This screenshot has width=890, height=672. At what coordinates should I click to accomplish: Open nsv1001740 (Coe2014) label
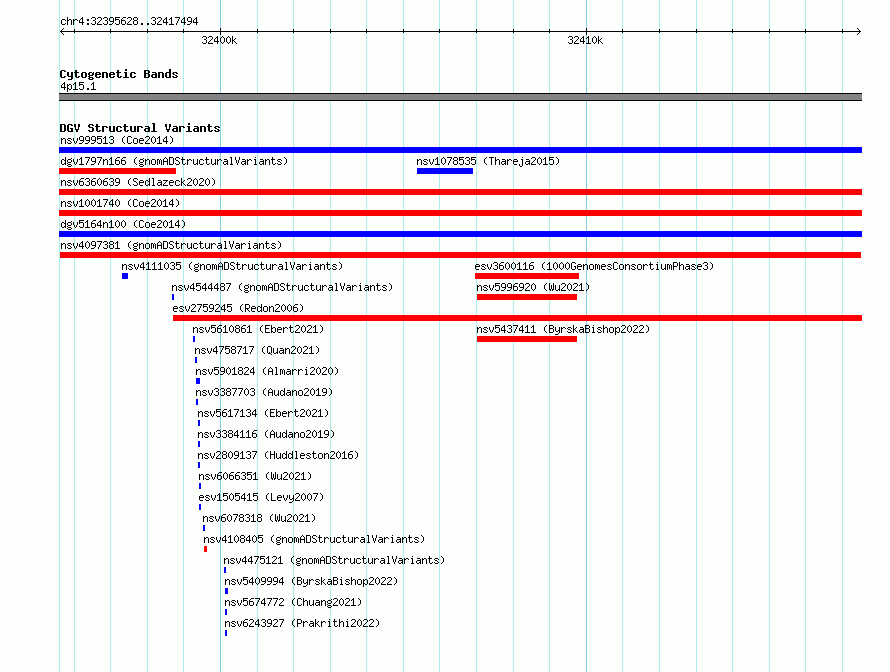click(120, 203)
